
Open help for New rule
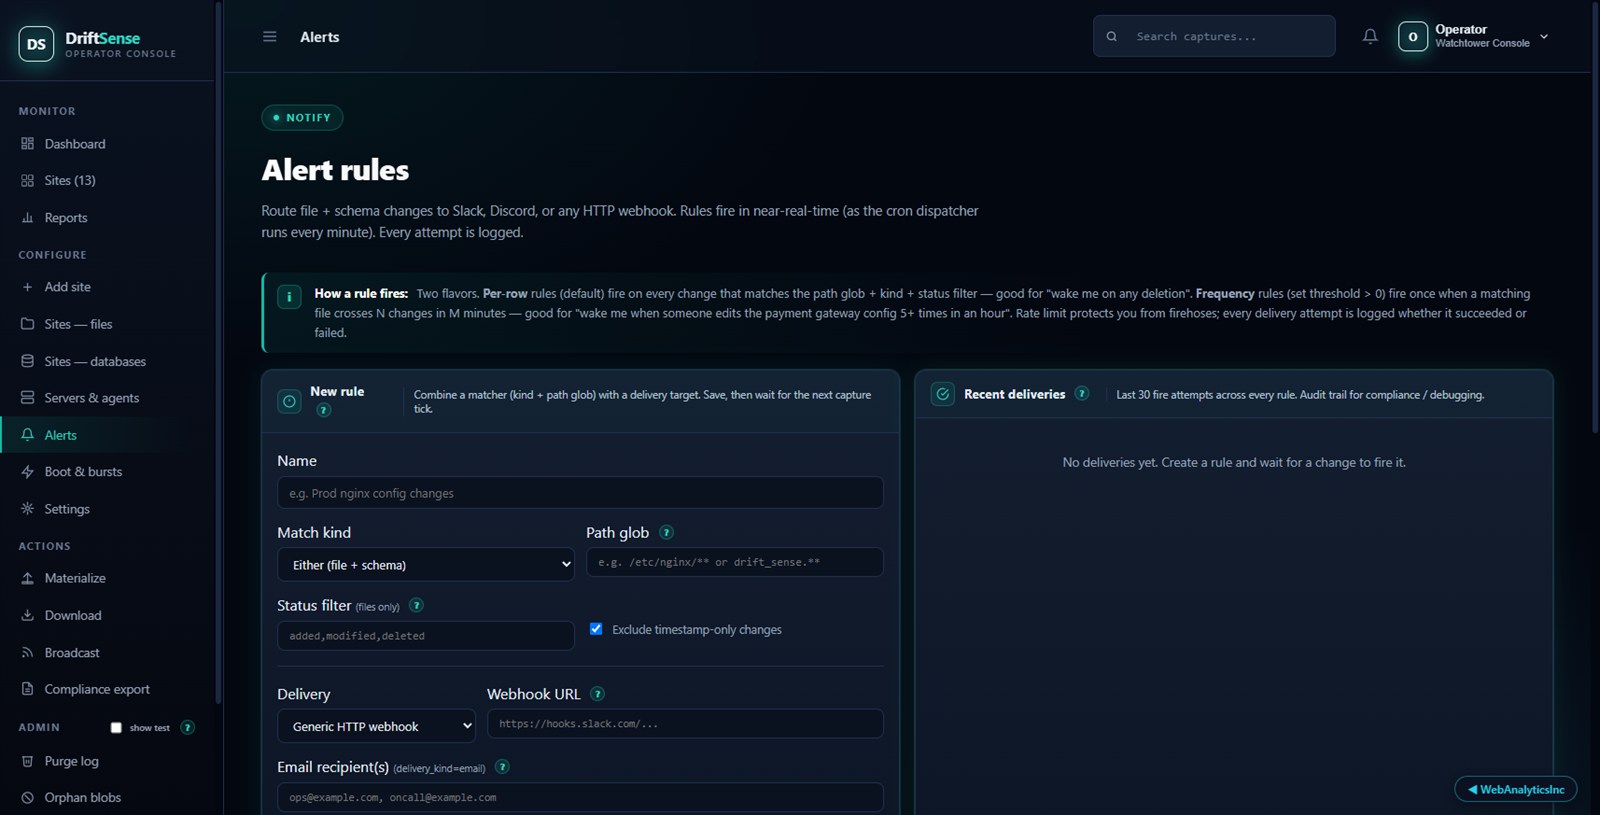coord(324,410)
